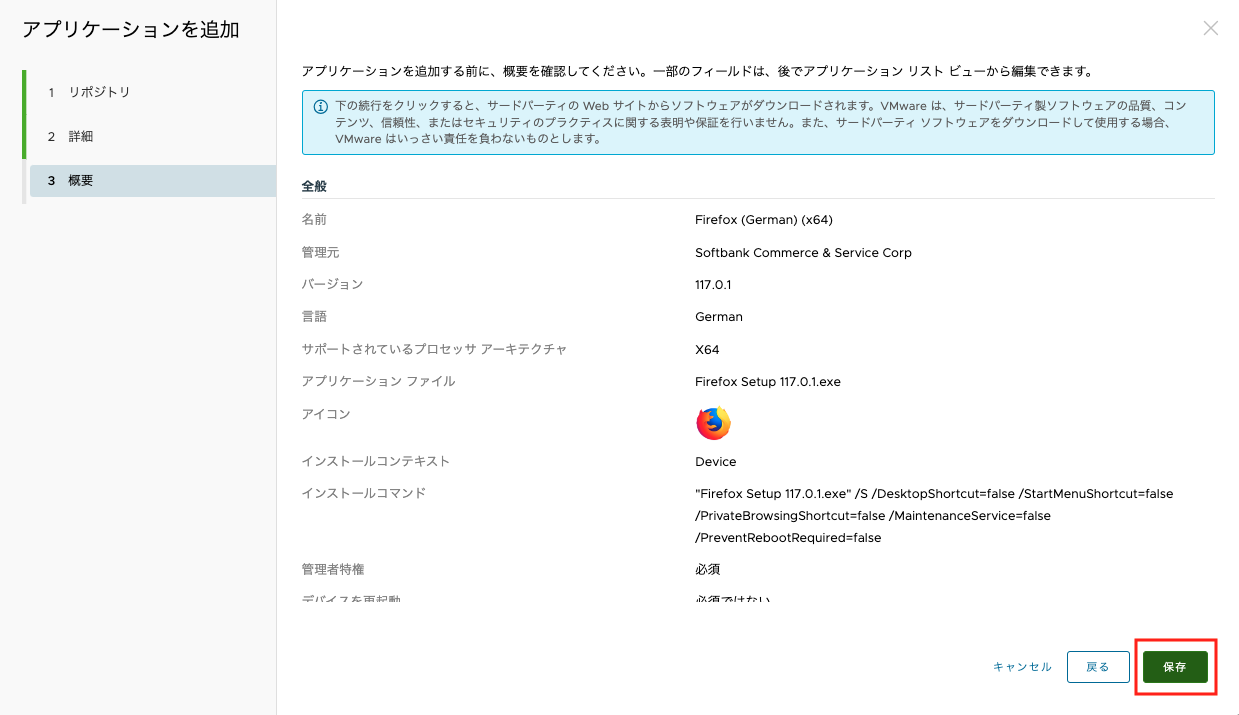Click Softbank Commerce & Service Corp text

[803, 253]
